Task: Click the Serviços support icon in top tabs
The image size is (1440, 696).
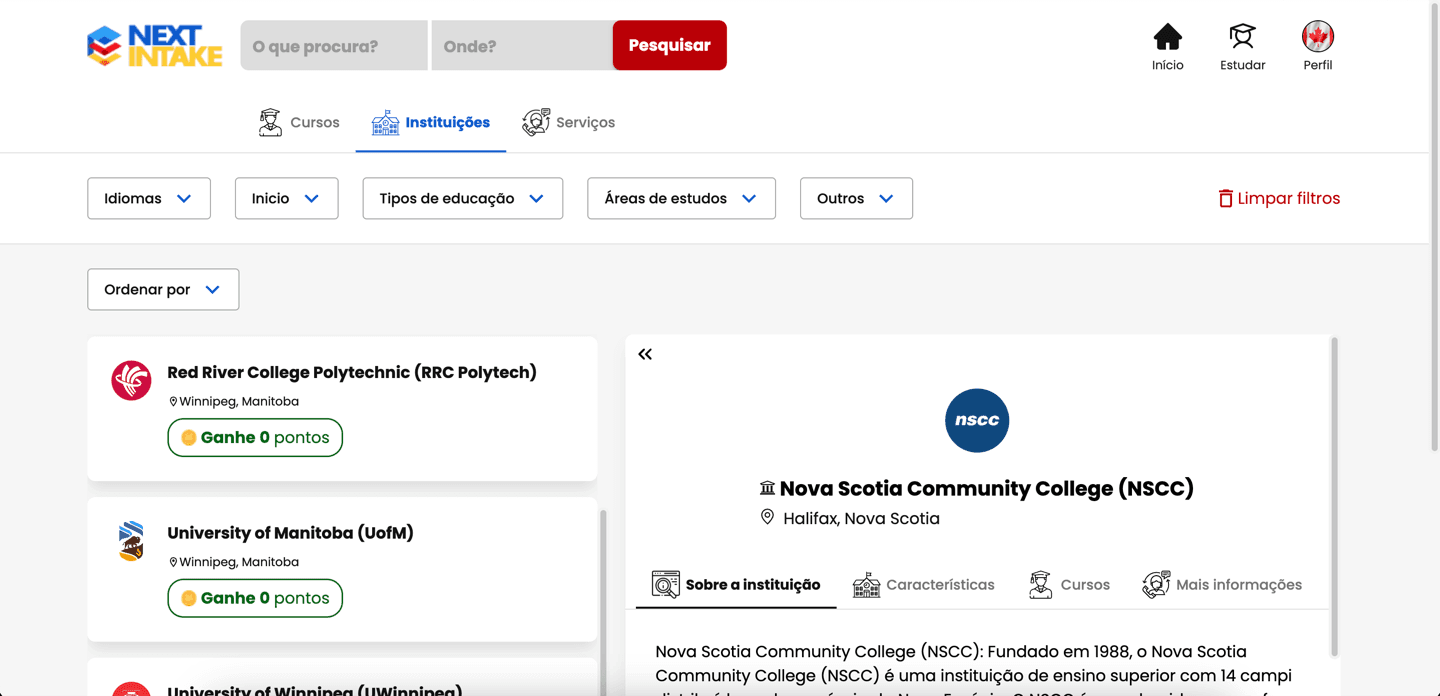Action: (x=536, y=122)
